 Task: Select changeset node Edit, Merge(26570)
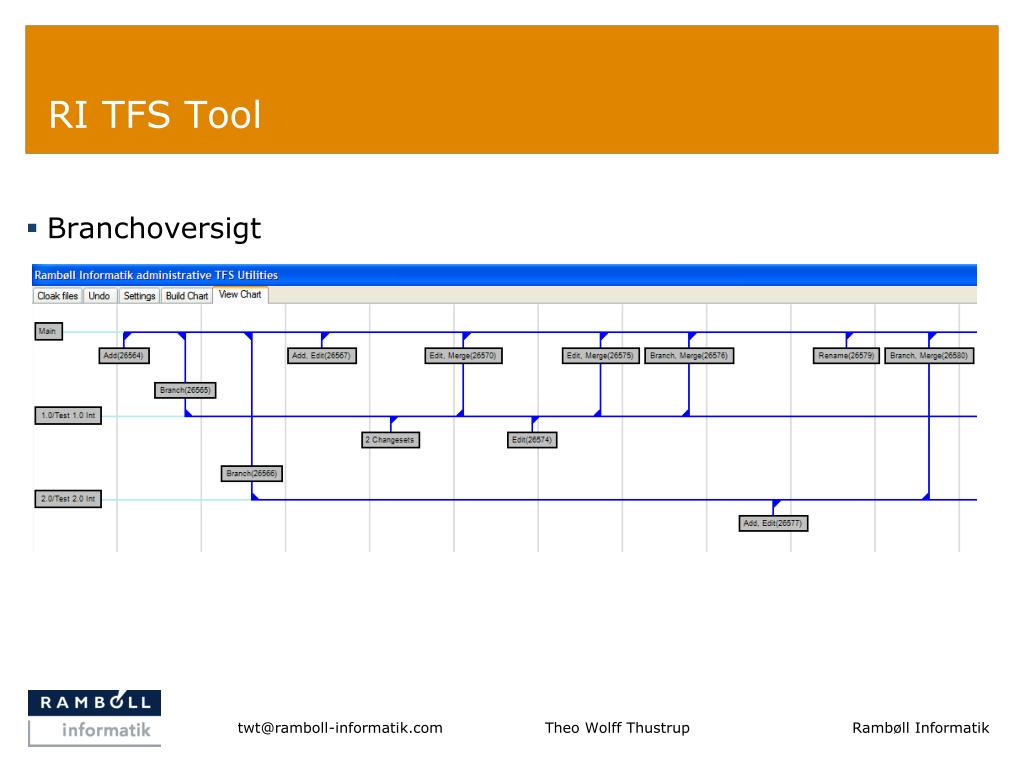(464, 355)
